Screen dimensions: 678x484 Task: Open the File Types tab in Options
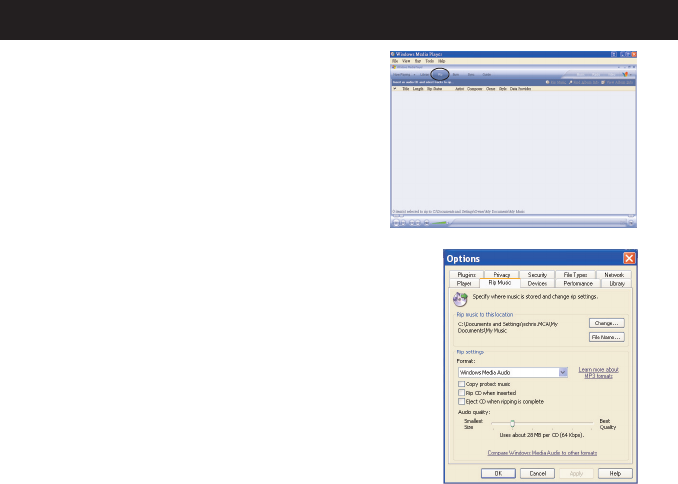(575, 275)
